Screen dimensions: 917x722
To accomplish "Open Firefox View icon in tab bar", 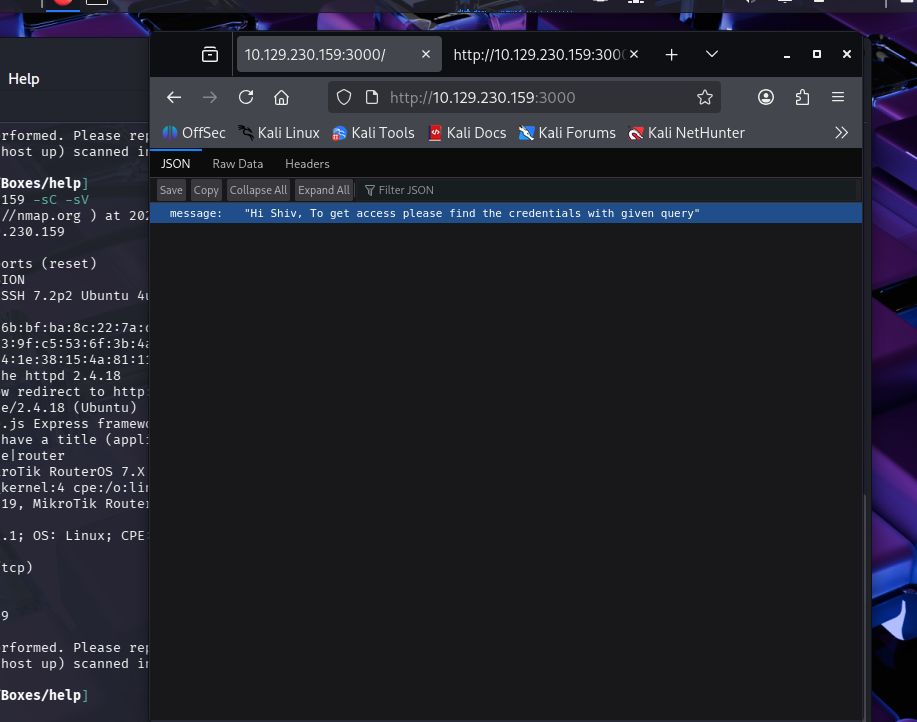I will [x=210, y=55].
